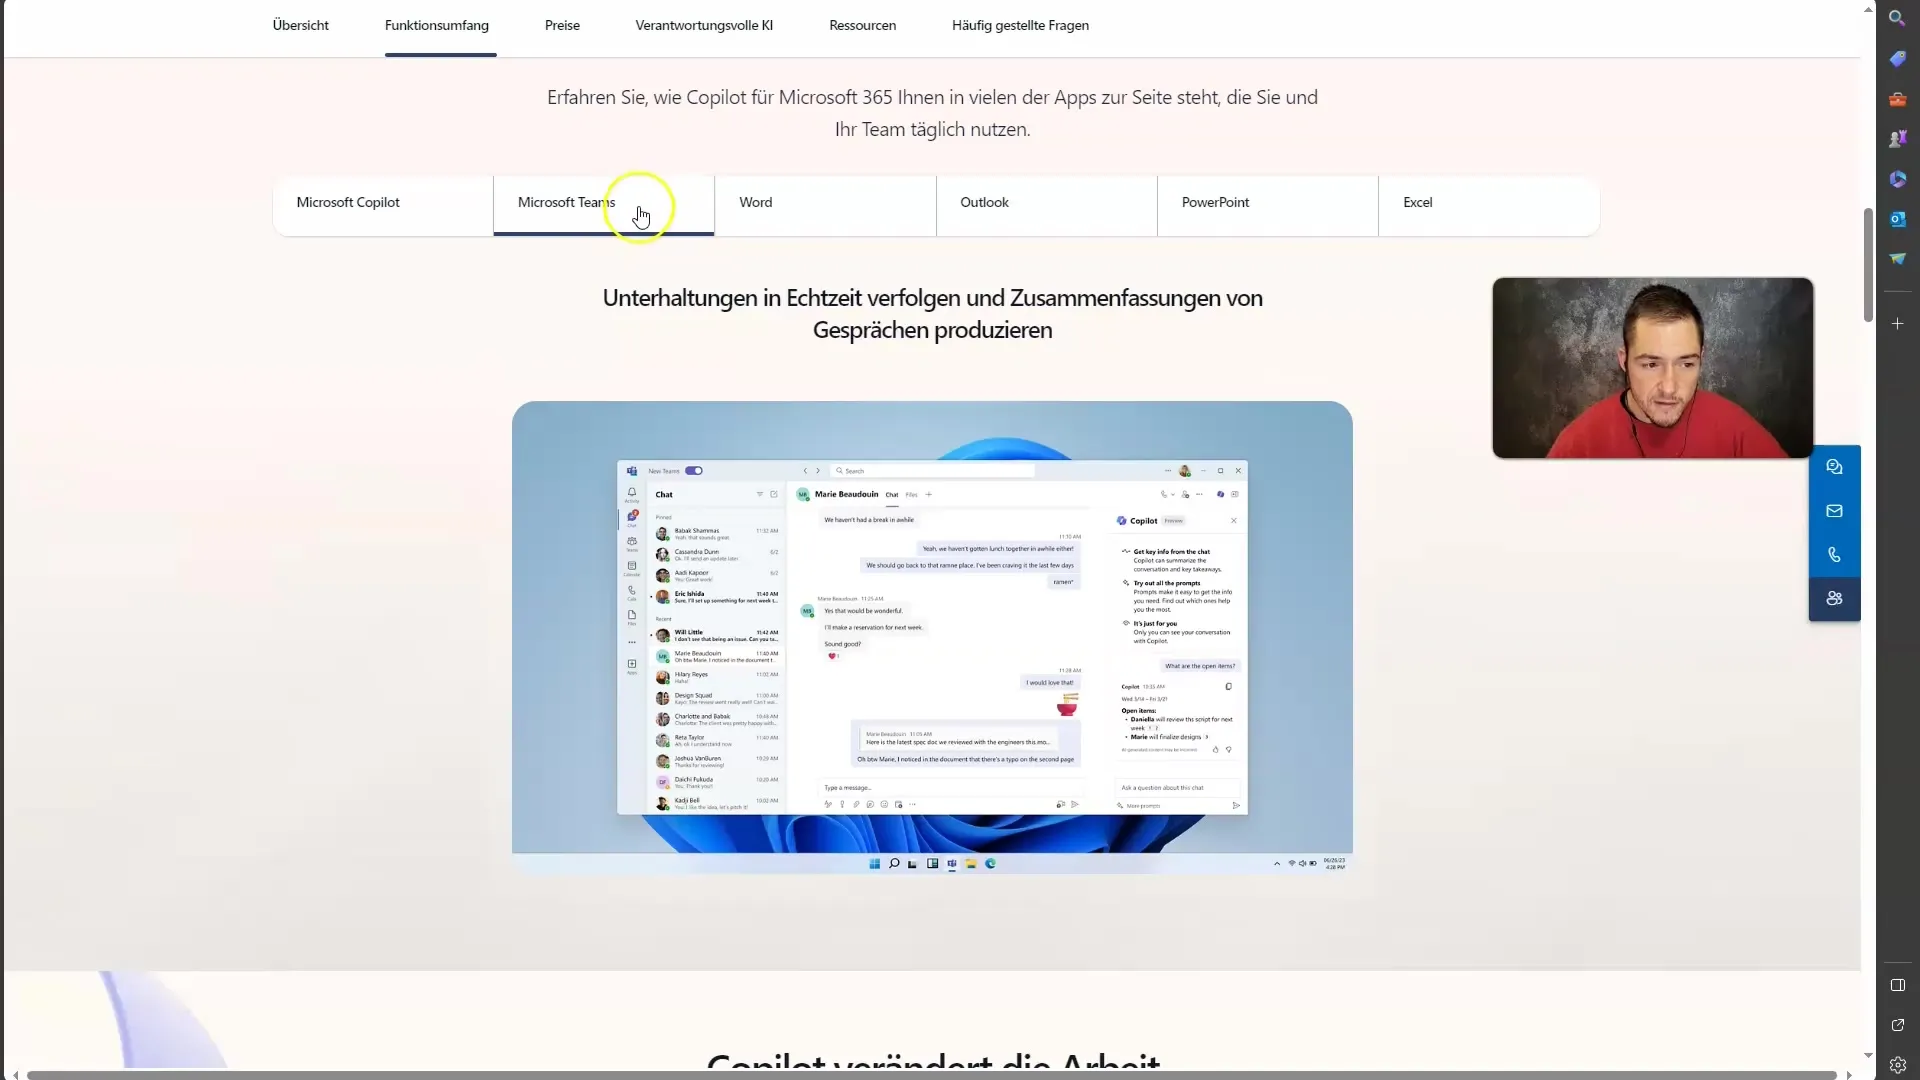
Task: Open Microsoft 365 icon in Edge sidebar
Action: tap(1897, 179)
